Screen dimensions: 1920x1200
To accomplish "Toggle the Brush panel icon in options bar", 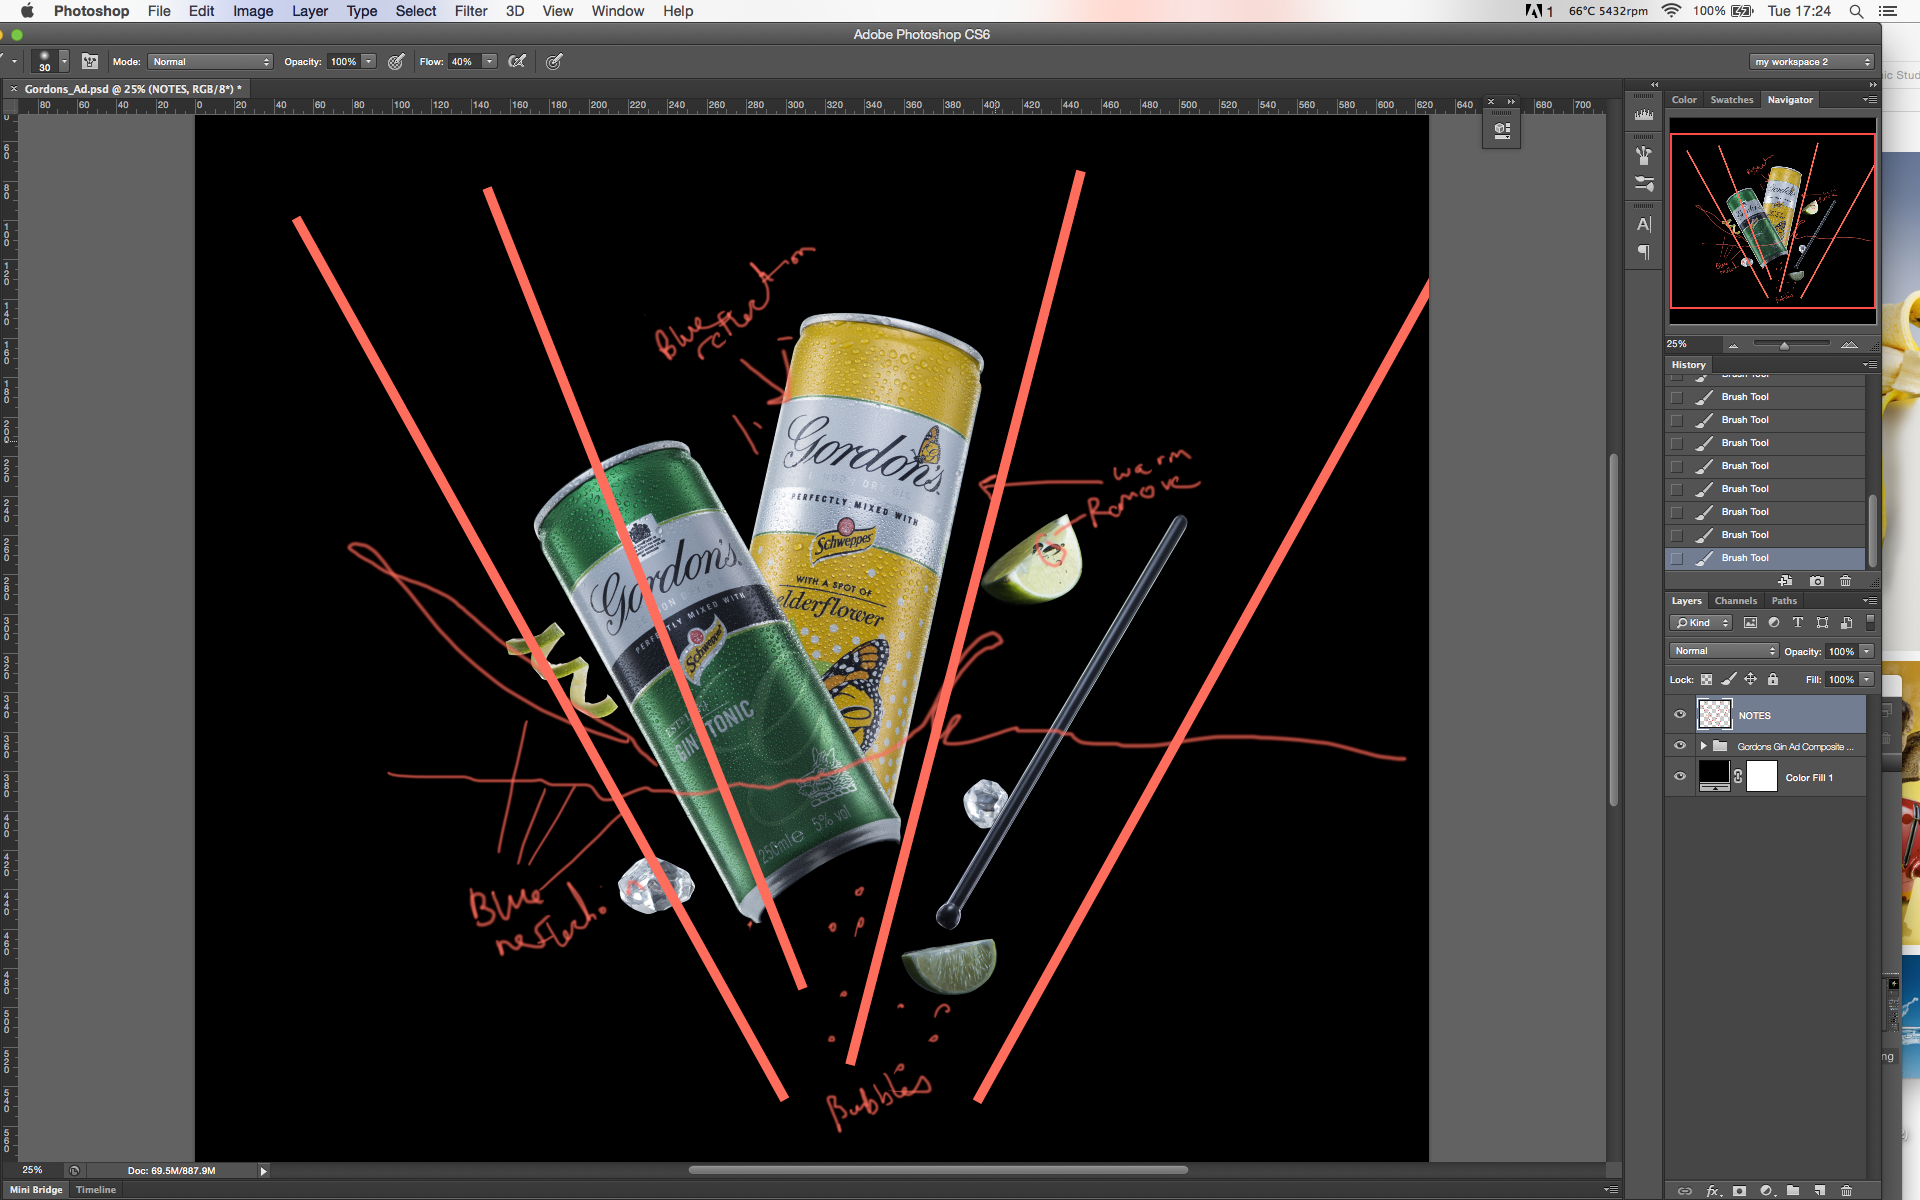I will click(x=90, y=62).
